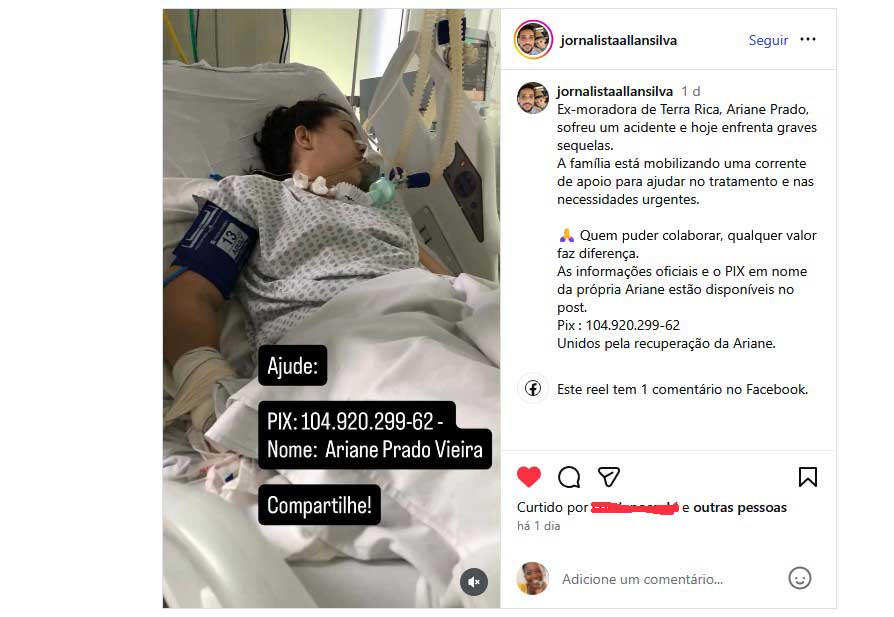
Task: Save post with bookmark icon
Action: [x=807, y=477]
